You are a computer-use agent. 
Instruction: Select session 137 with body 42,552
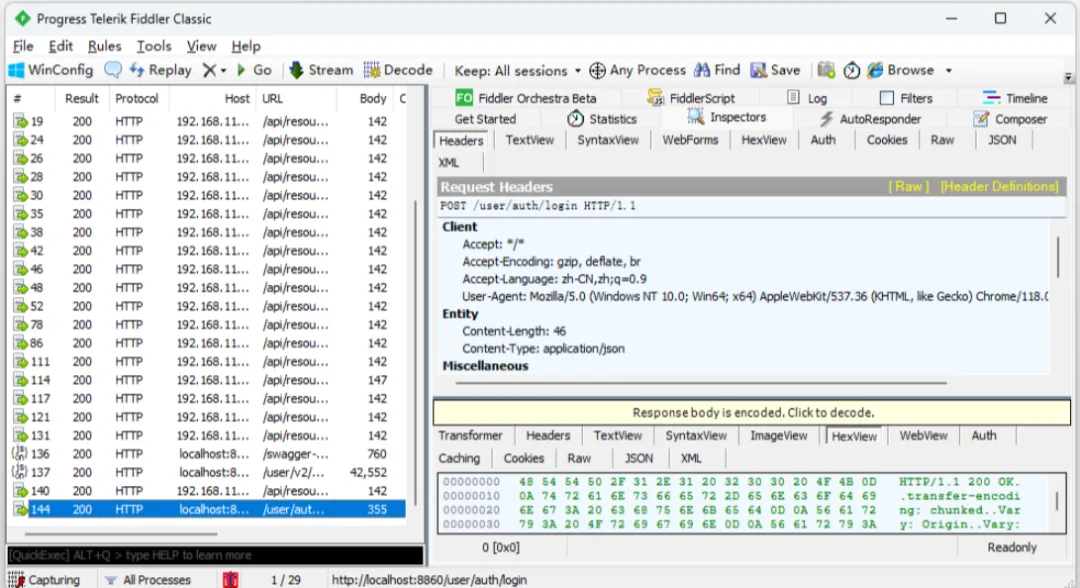coord(208,472)
